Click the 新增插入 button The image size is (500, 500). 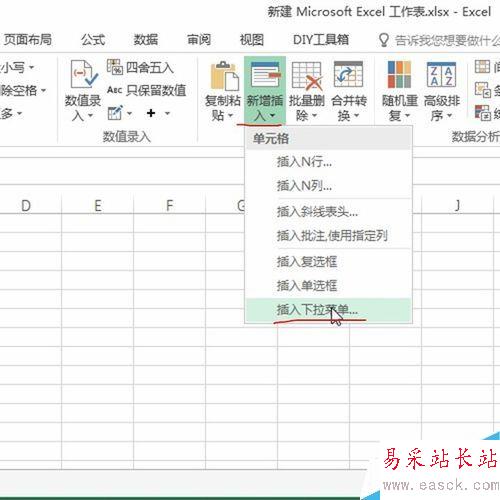pos(265,91)
